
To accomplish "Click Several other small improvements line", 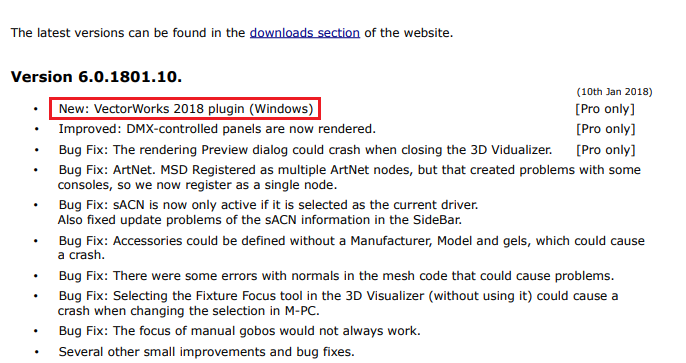I will [x=206, y=352].
